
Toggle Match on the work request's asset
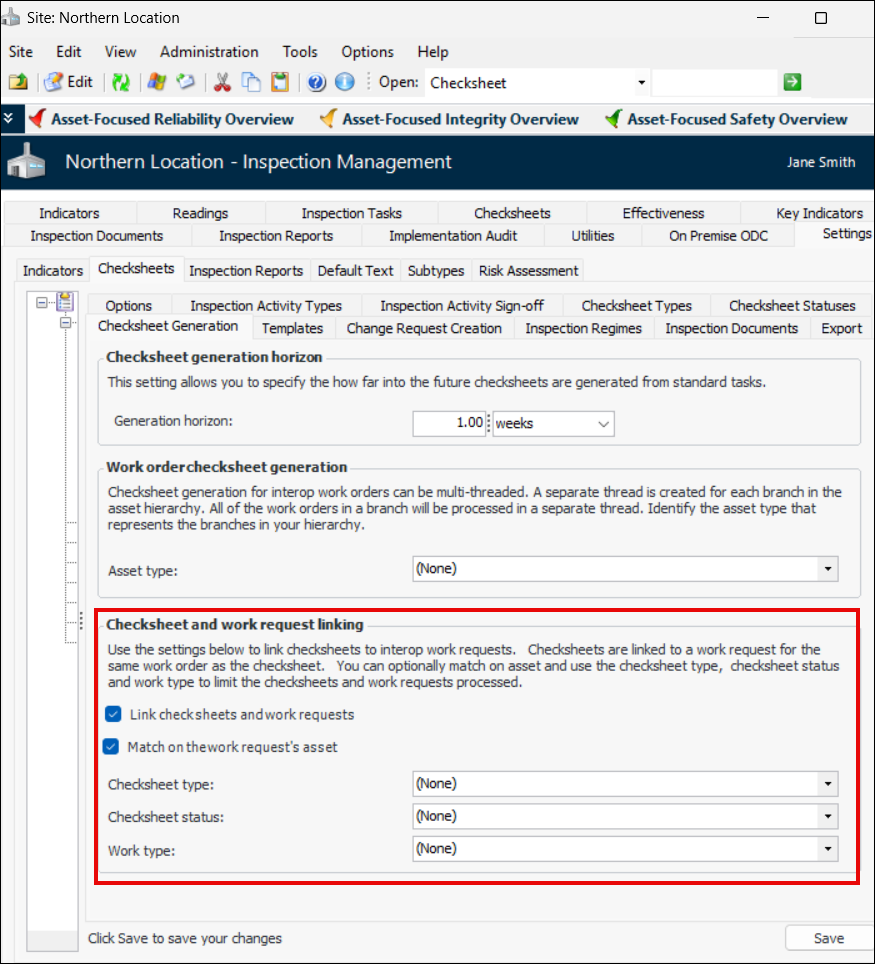[111, 746]
